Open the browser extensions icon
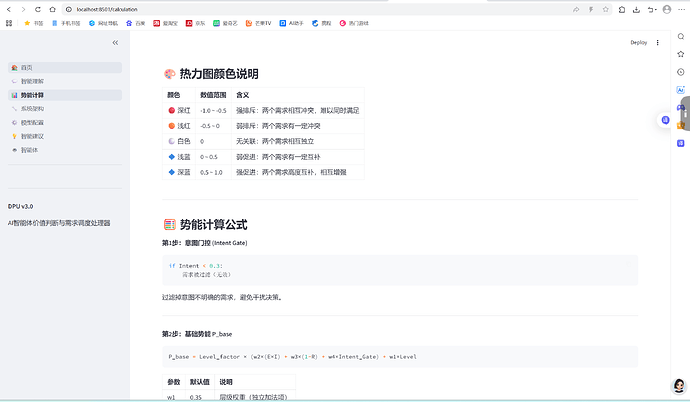Image resolution: width=690 pixels, height=402 pixels. (622, 9)
